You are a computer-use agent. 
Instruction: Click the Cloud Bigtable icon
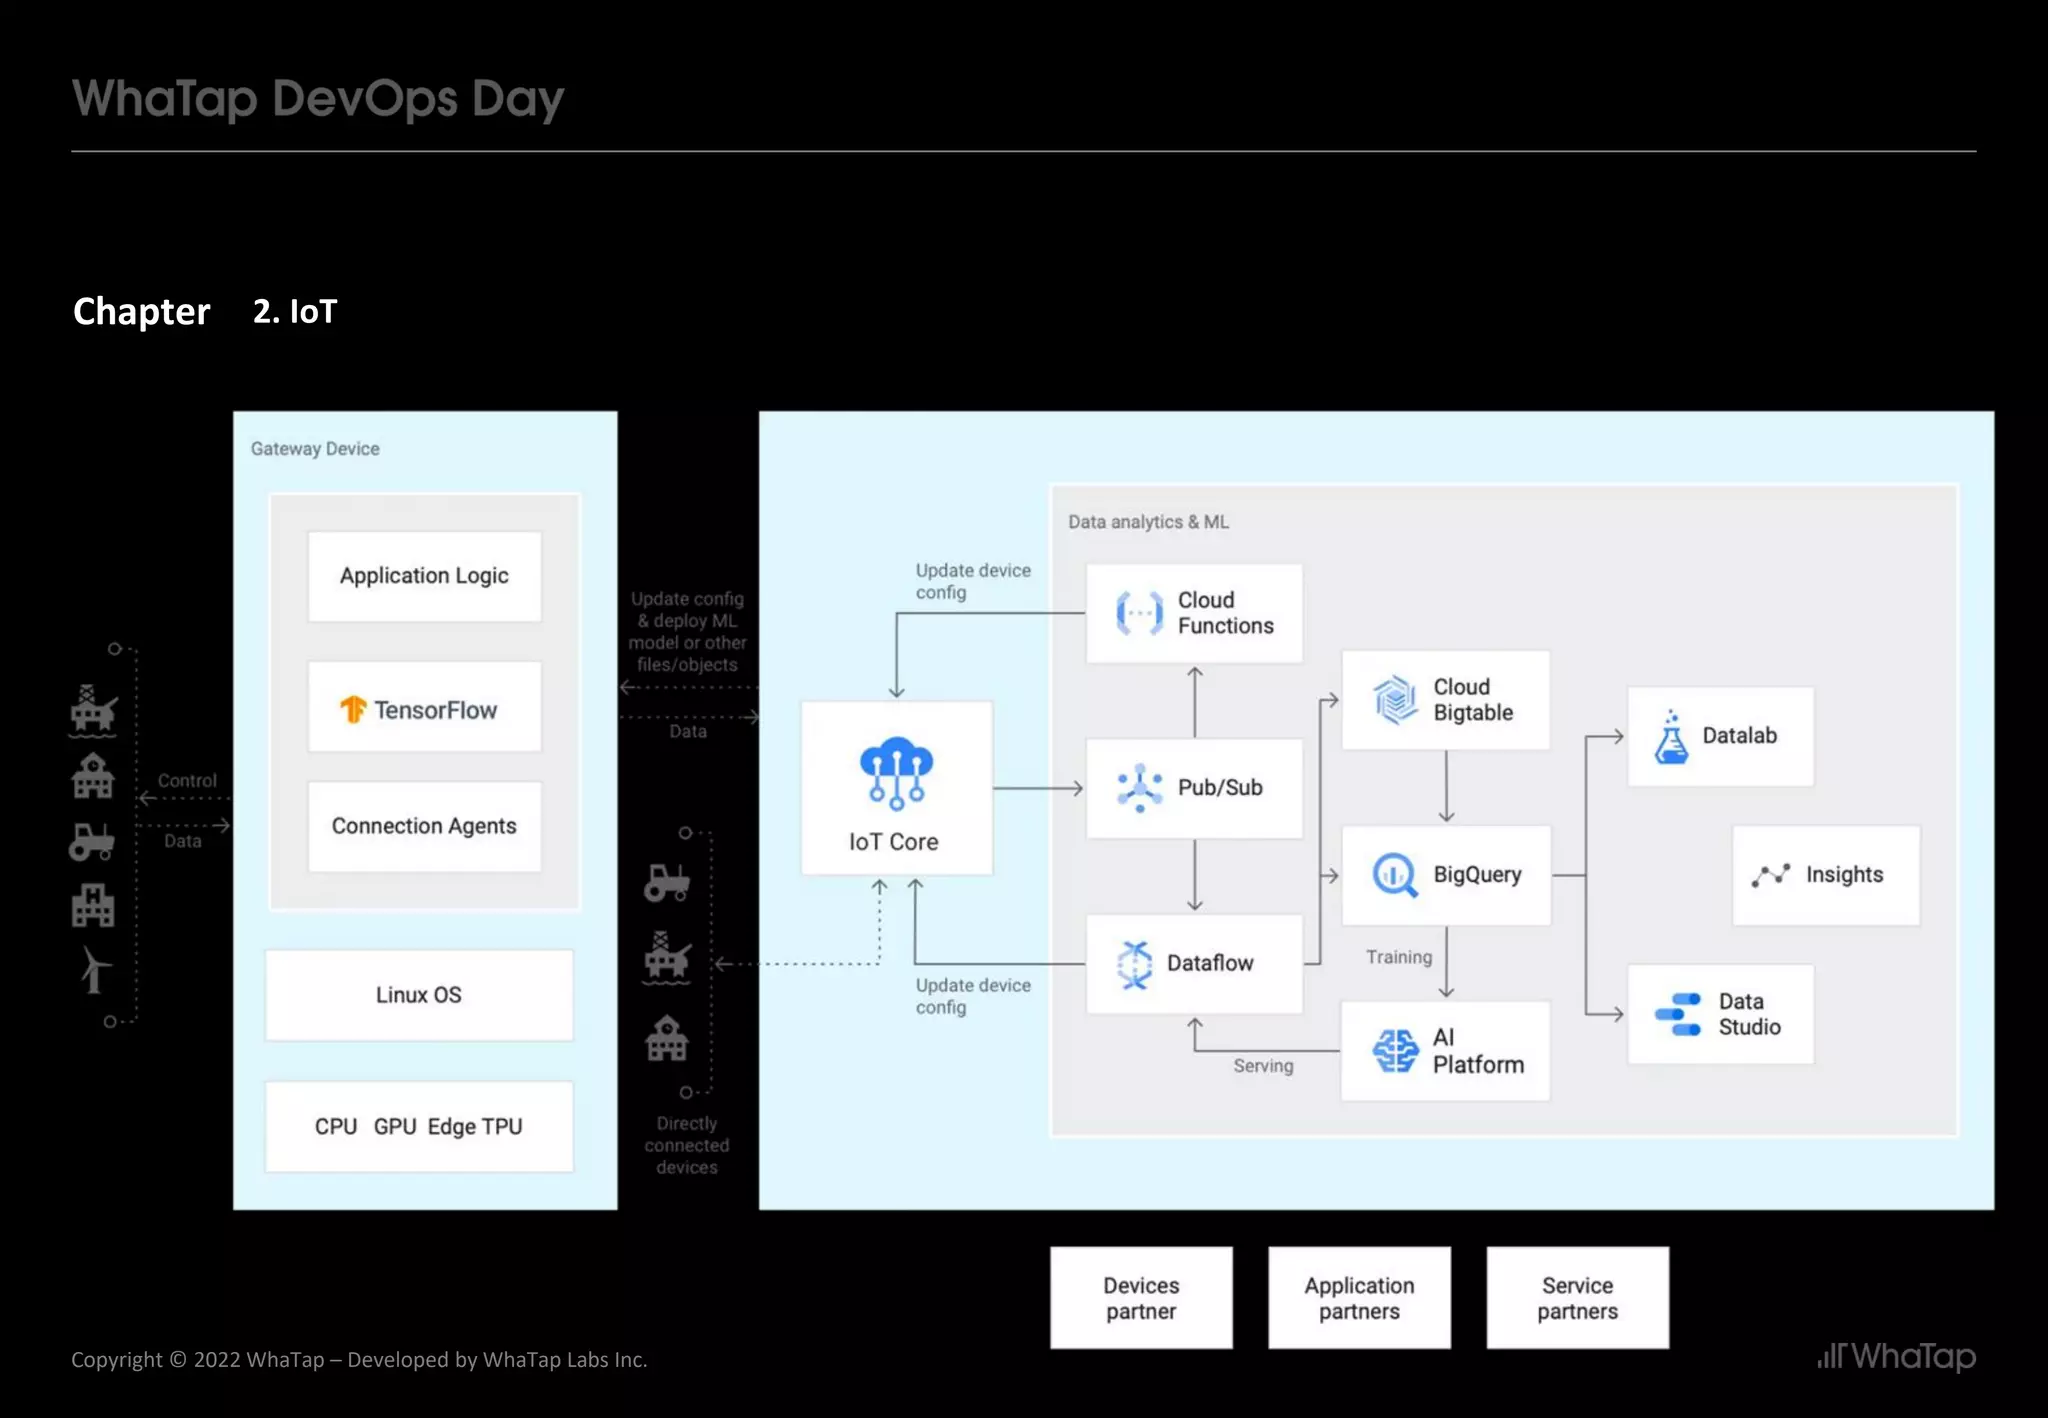[x=1395, y=699]
